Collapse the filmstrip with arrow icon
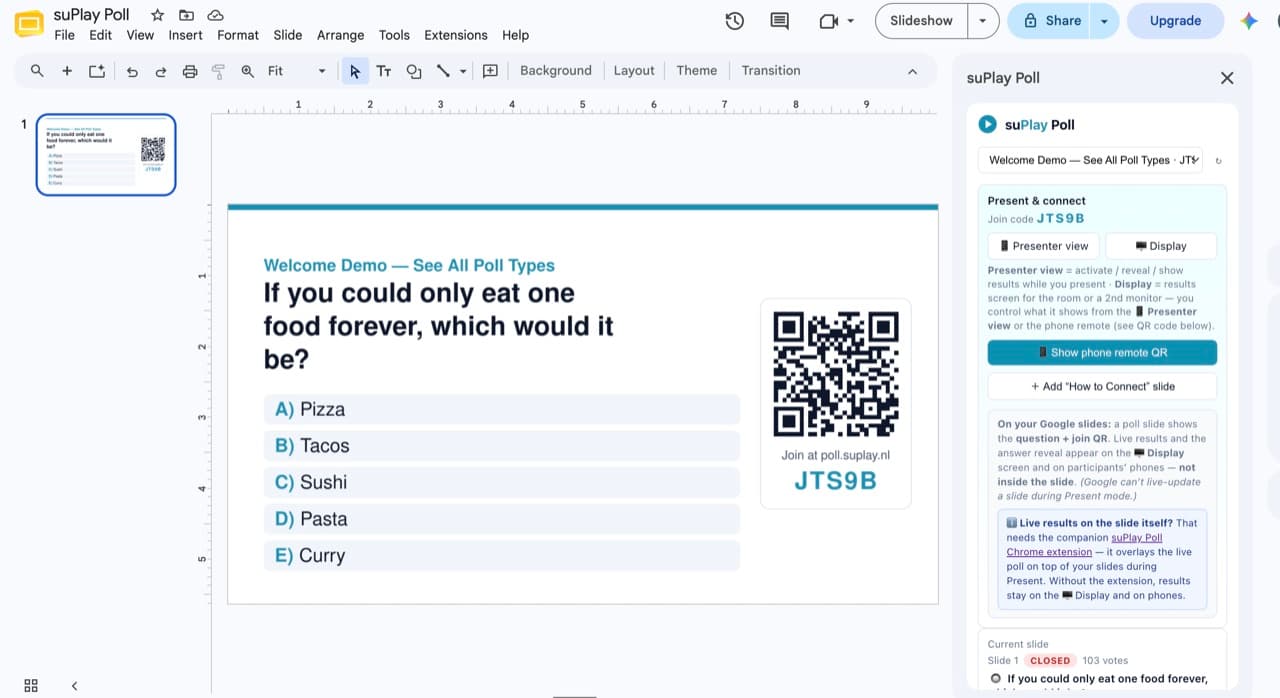This screenshot has height=698, width=1280. pos(74,685)
